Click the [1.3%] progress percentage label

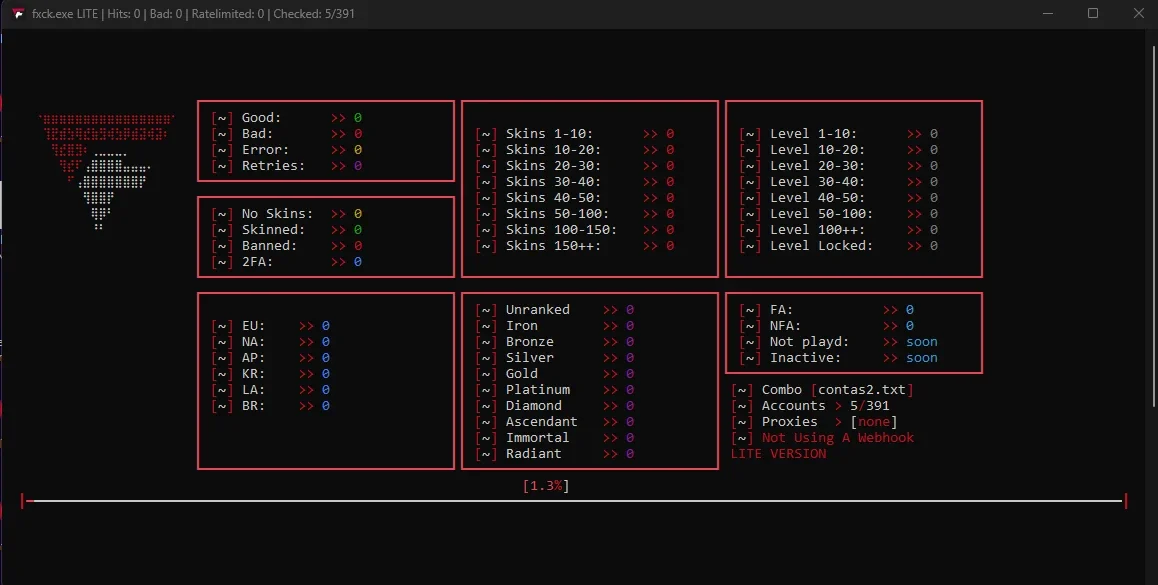pos(546,485)
